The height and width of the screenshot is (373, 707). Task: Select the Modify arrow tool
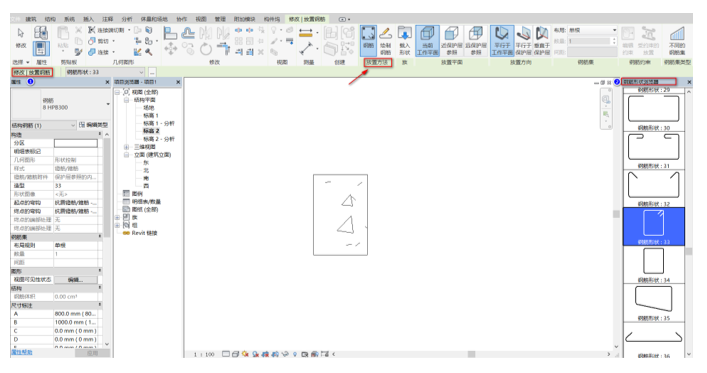tap(21, 37)
